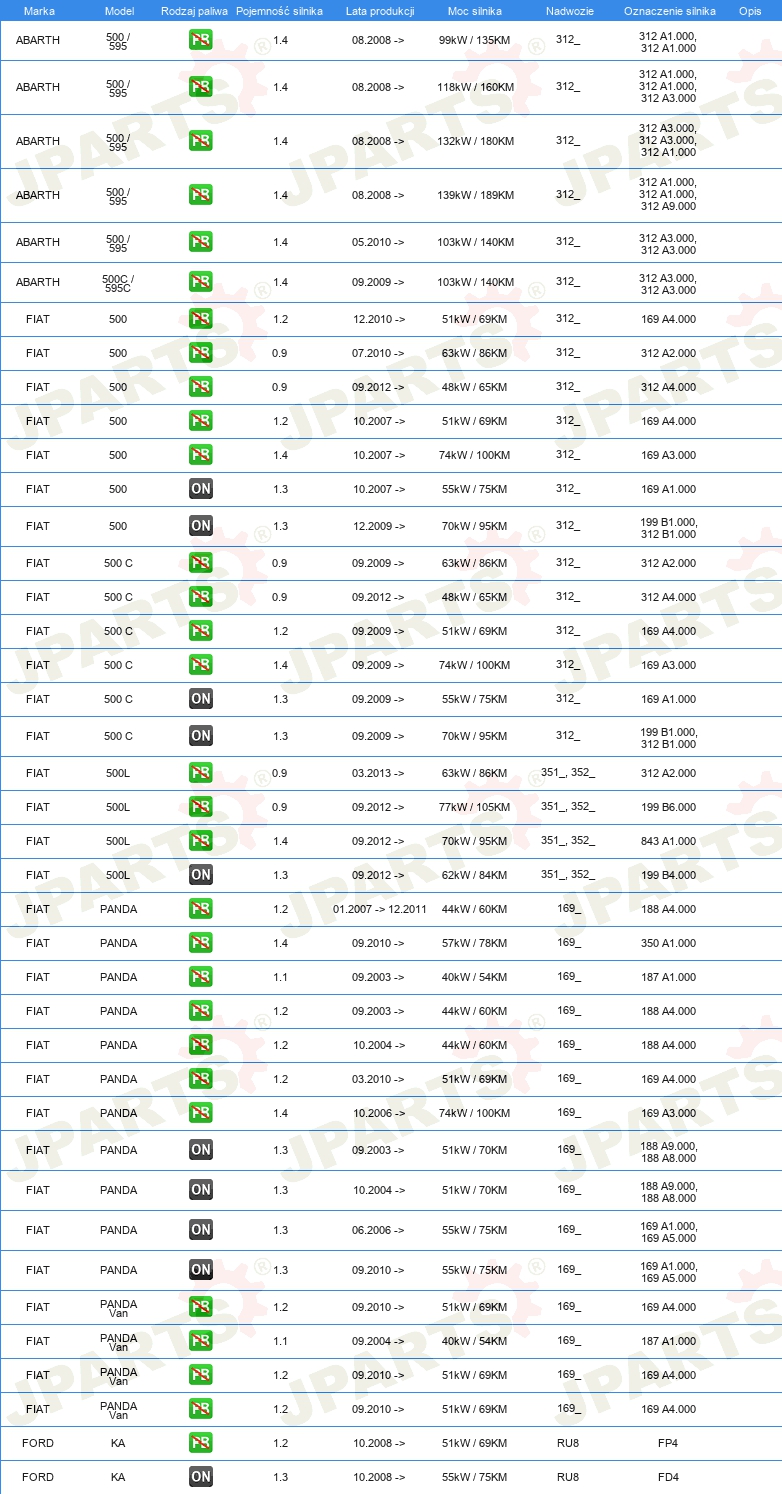Viewport: 782px width, 1494px height.
Task: Click the petrol icon in the Panda 57kW / 78KM row
Action: (x=201, y=943)
